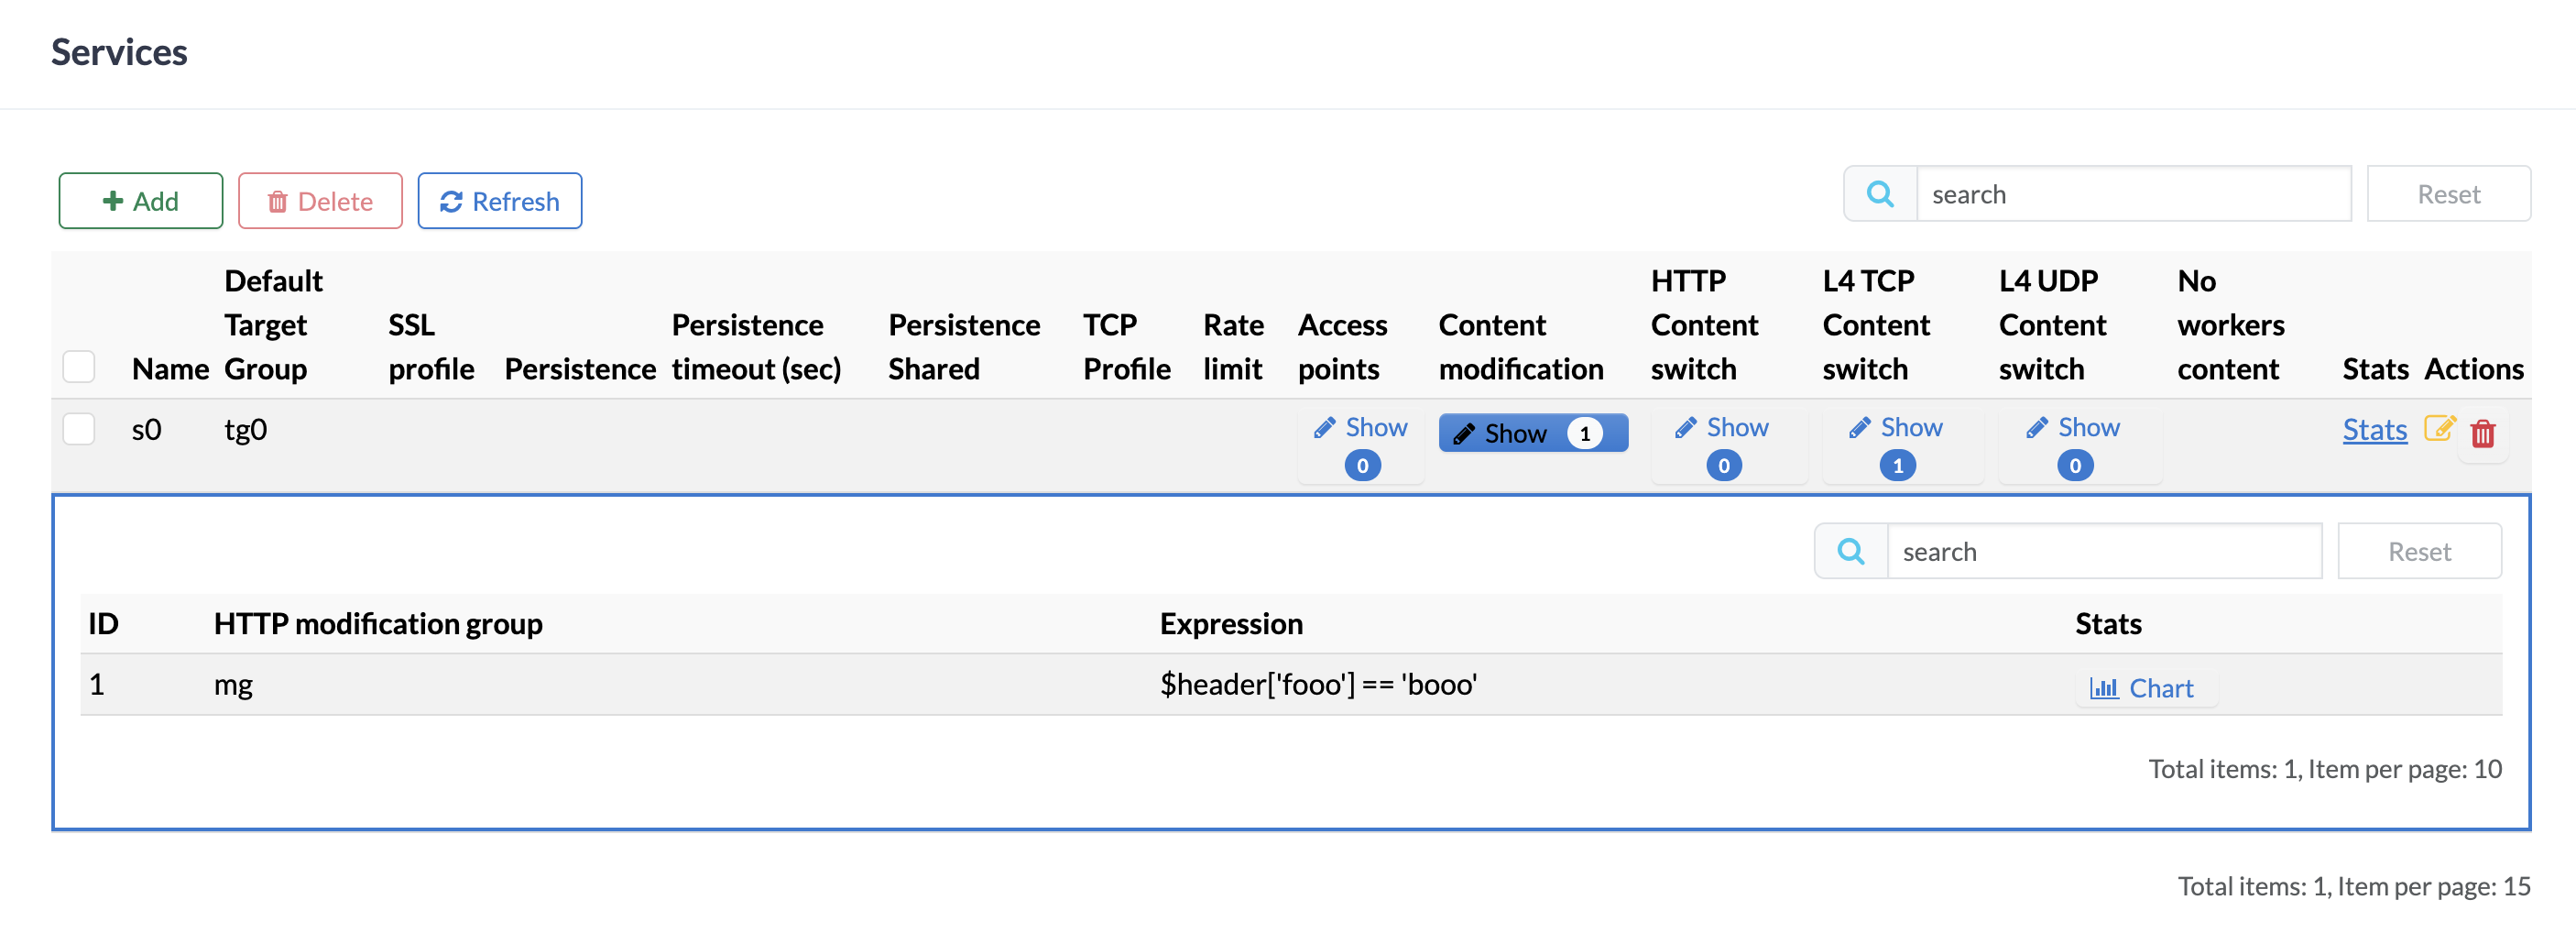
Task: Toggle the select-all checkbox in the table header
Action: click(79, 367)
